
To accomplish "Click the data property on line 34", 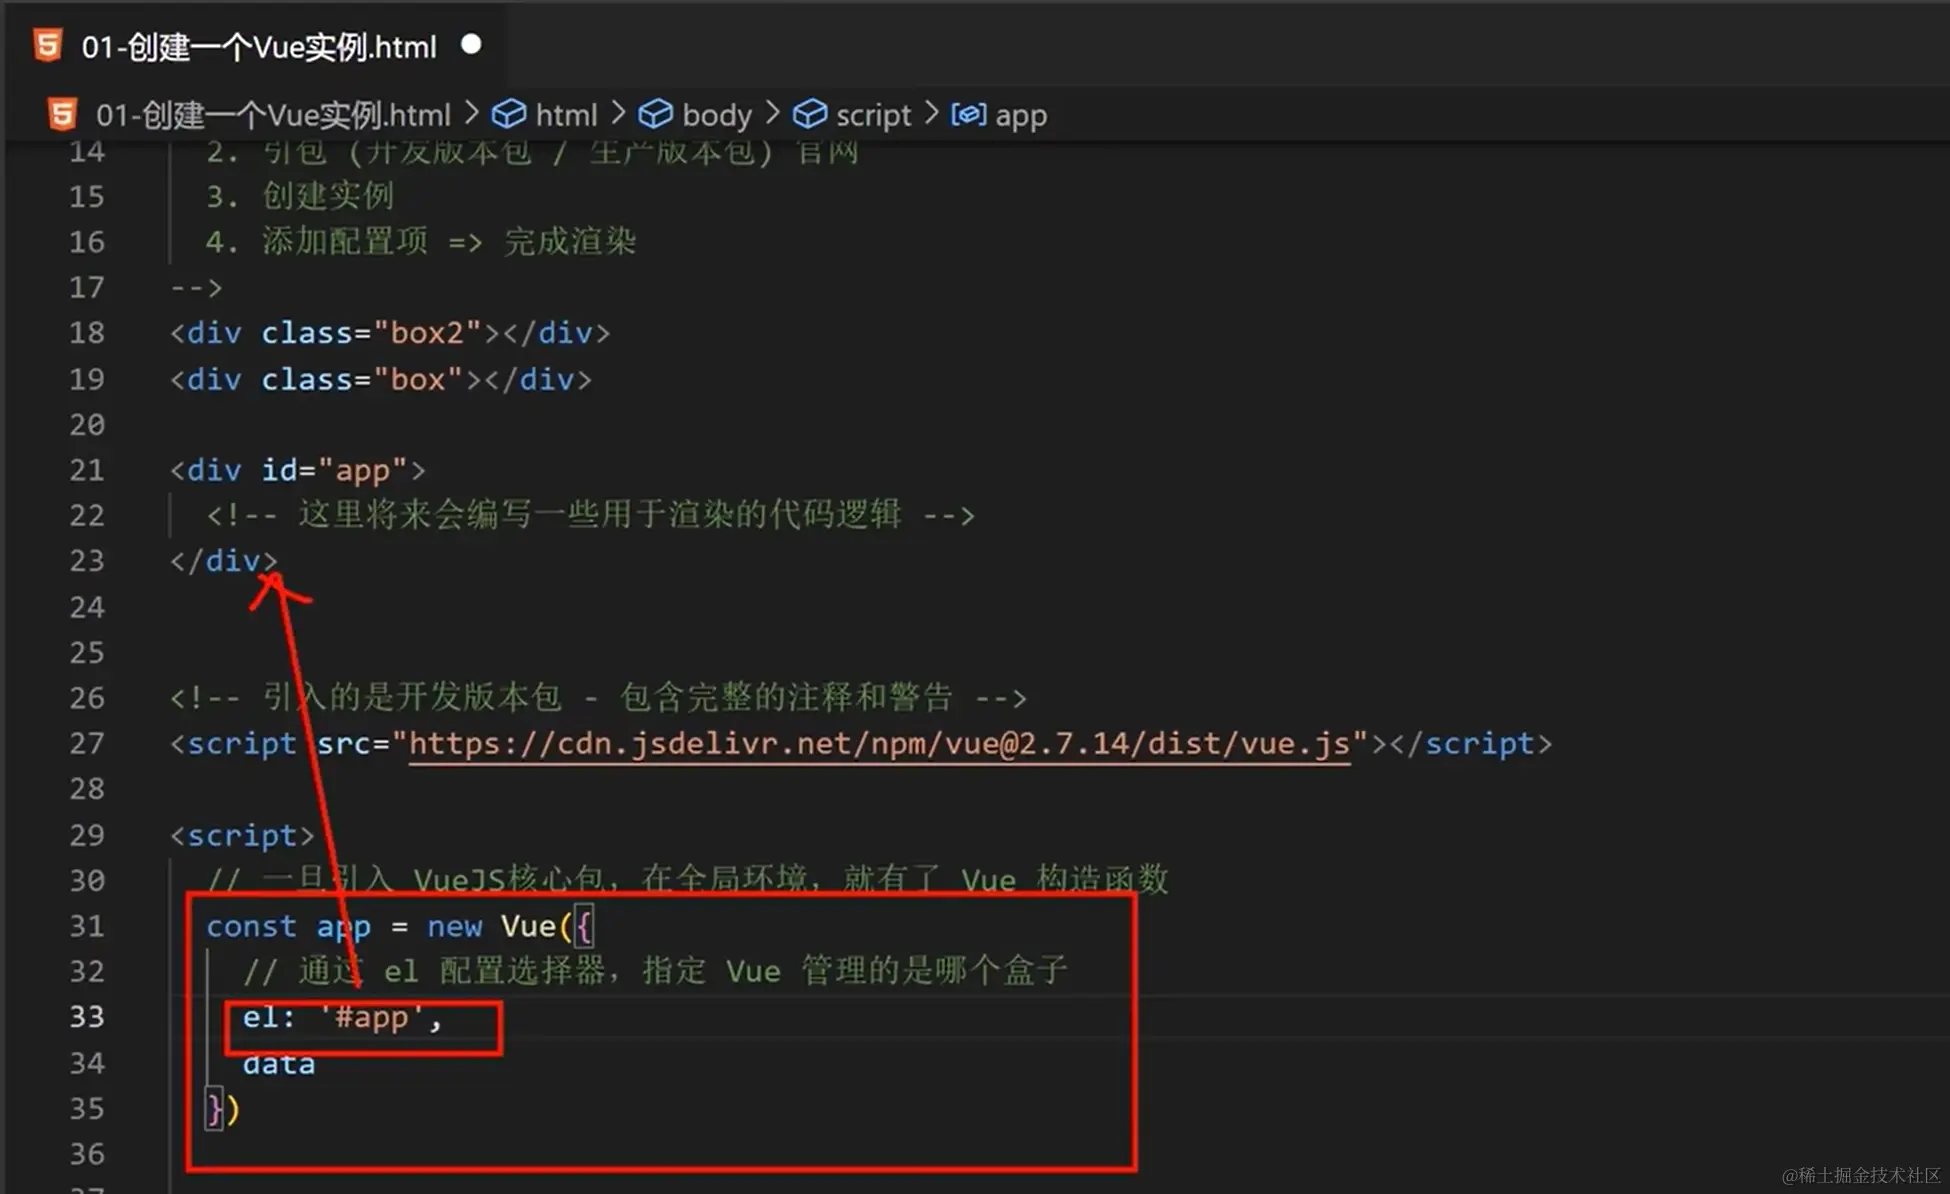I will tap(278, 1063).
